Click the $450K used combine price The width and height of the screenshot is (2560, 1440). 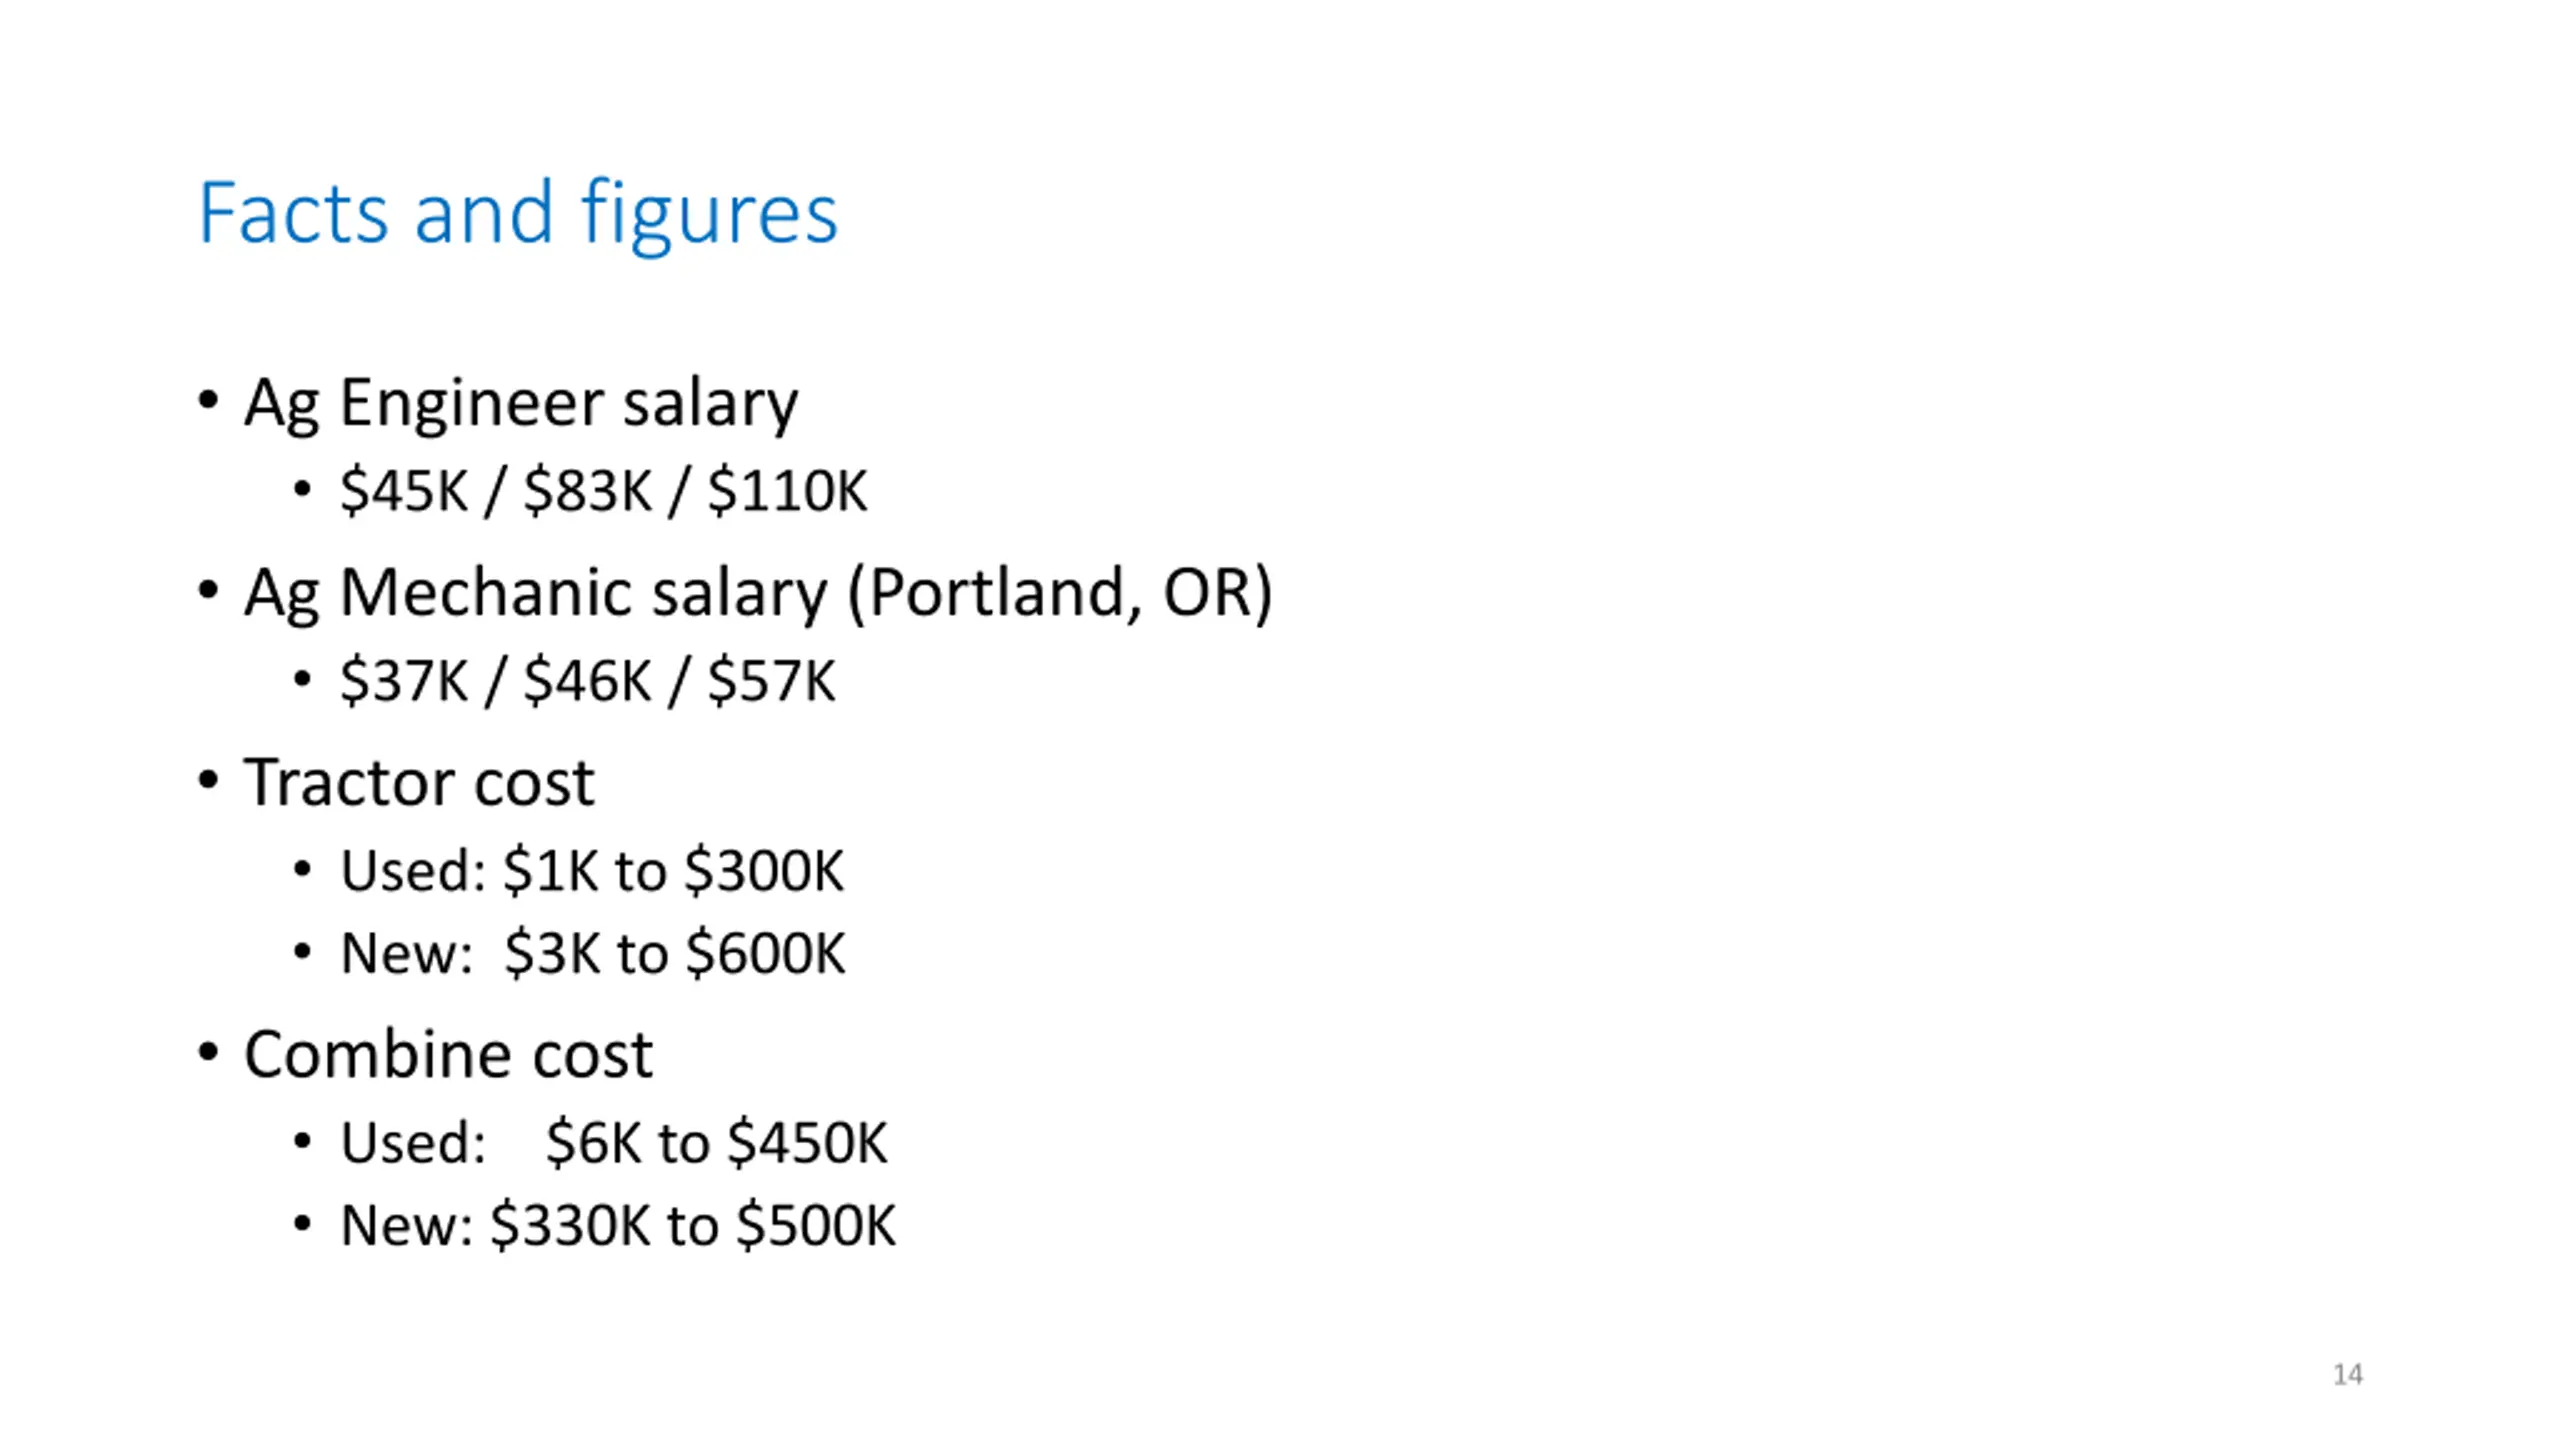coord(808,1143)
